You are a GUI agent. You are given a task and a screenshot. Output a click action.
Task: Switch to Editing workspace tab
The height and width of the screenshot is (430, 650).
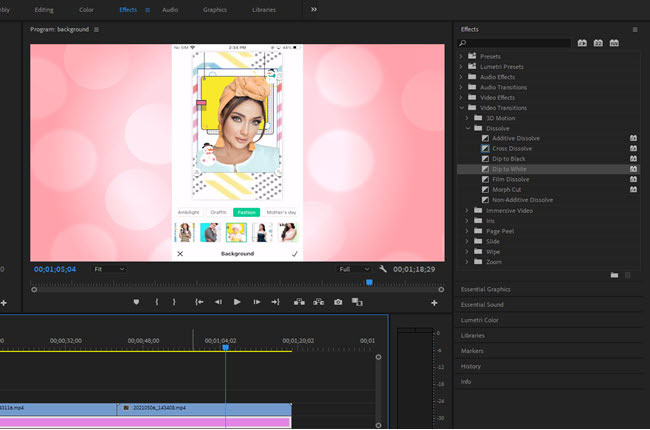[x=44, y=10]
